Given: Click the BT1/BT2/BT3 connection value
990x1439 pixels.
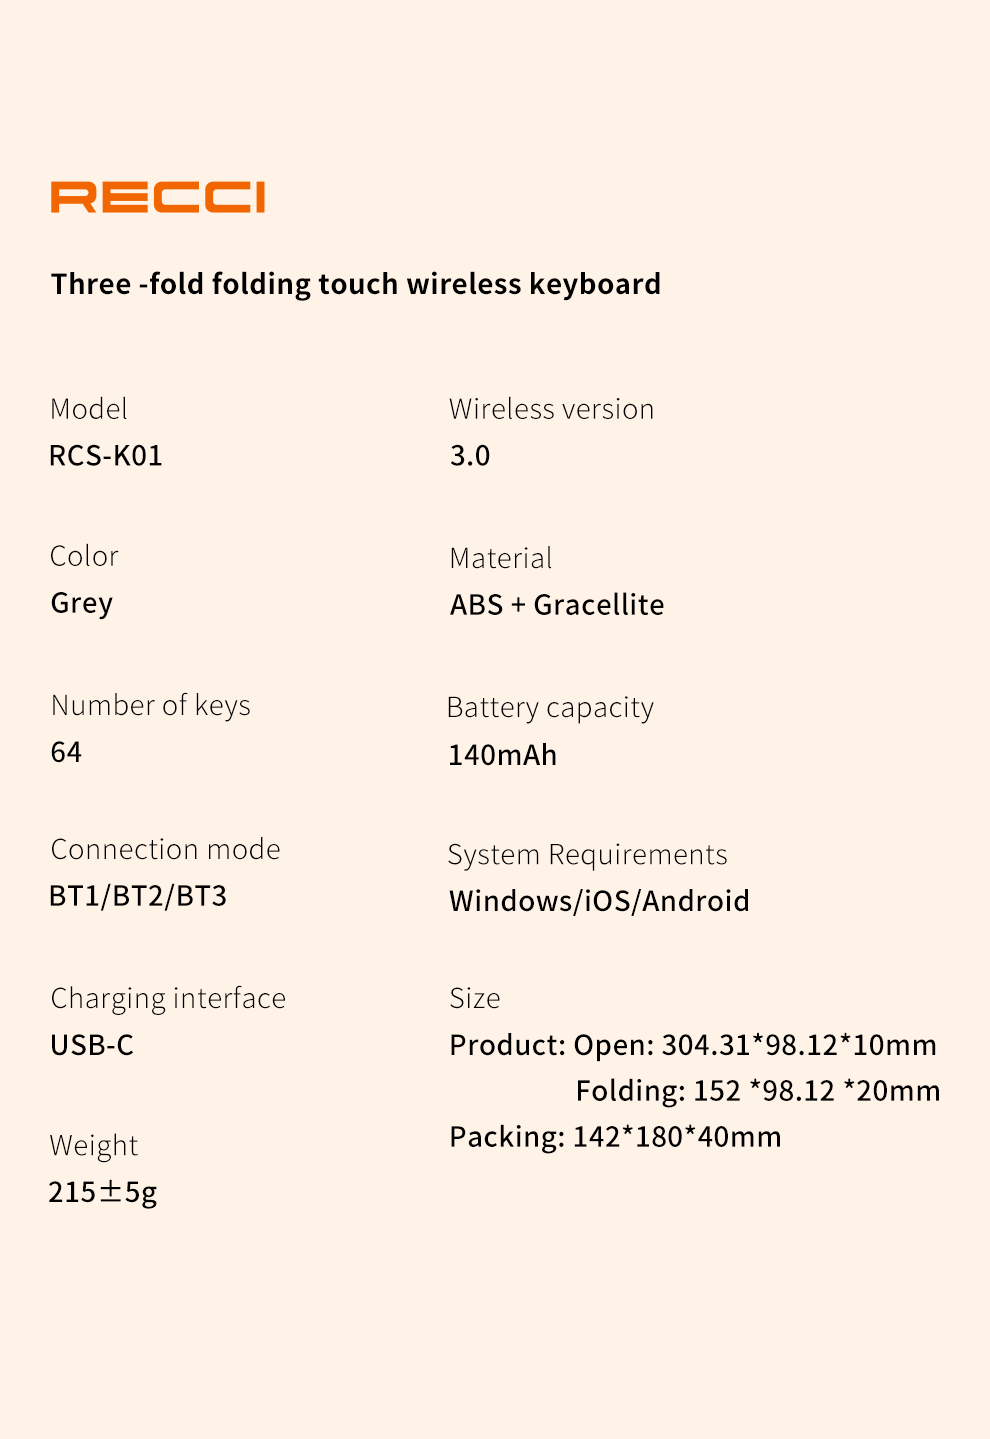Looking at the screenshot, I should [x=138, y=896].
